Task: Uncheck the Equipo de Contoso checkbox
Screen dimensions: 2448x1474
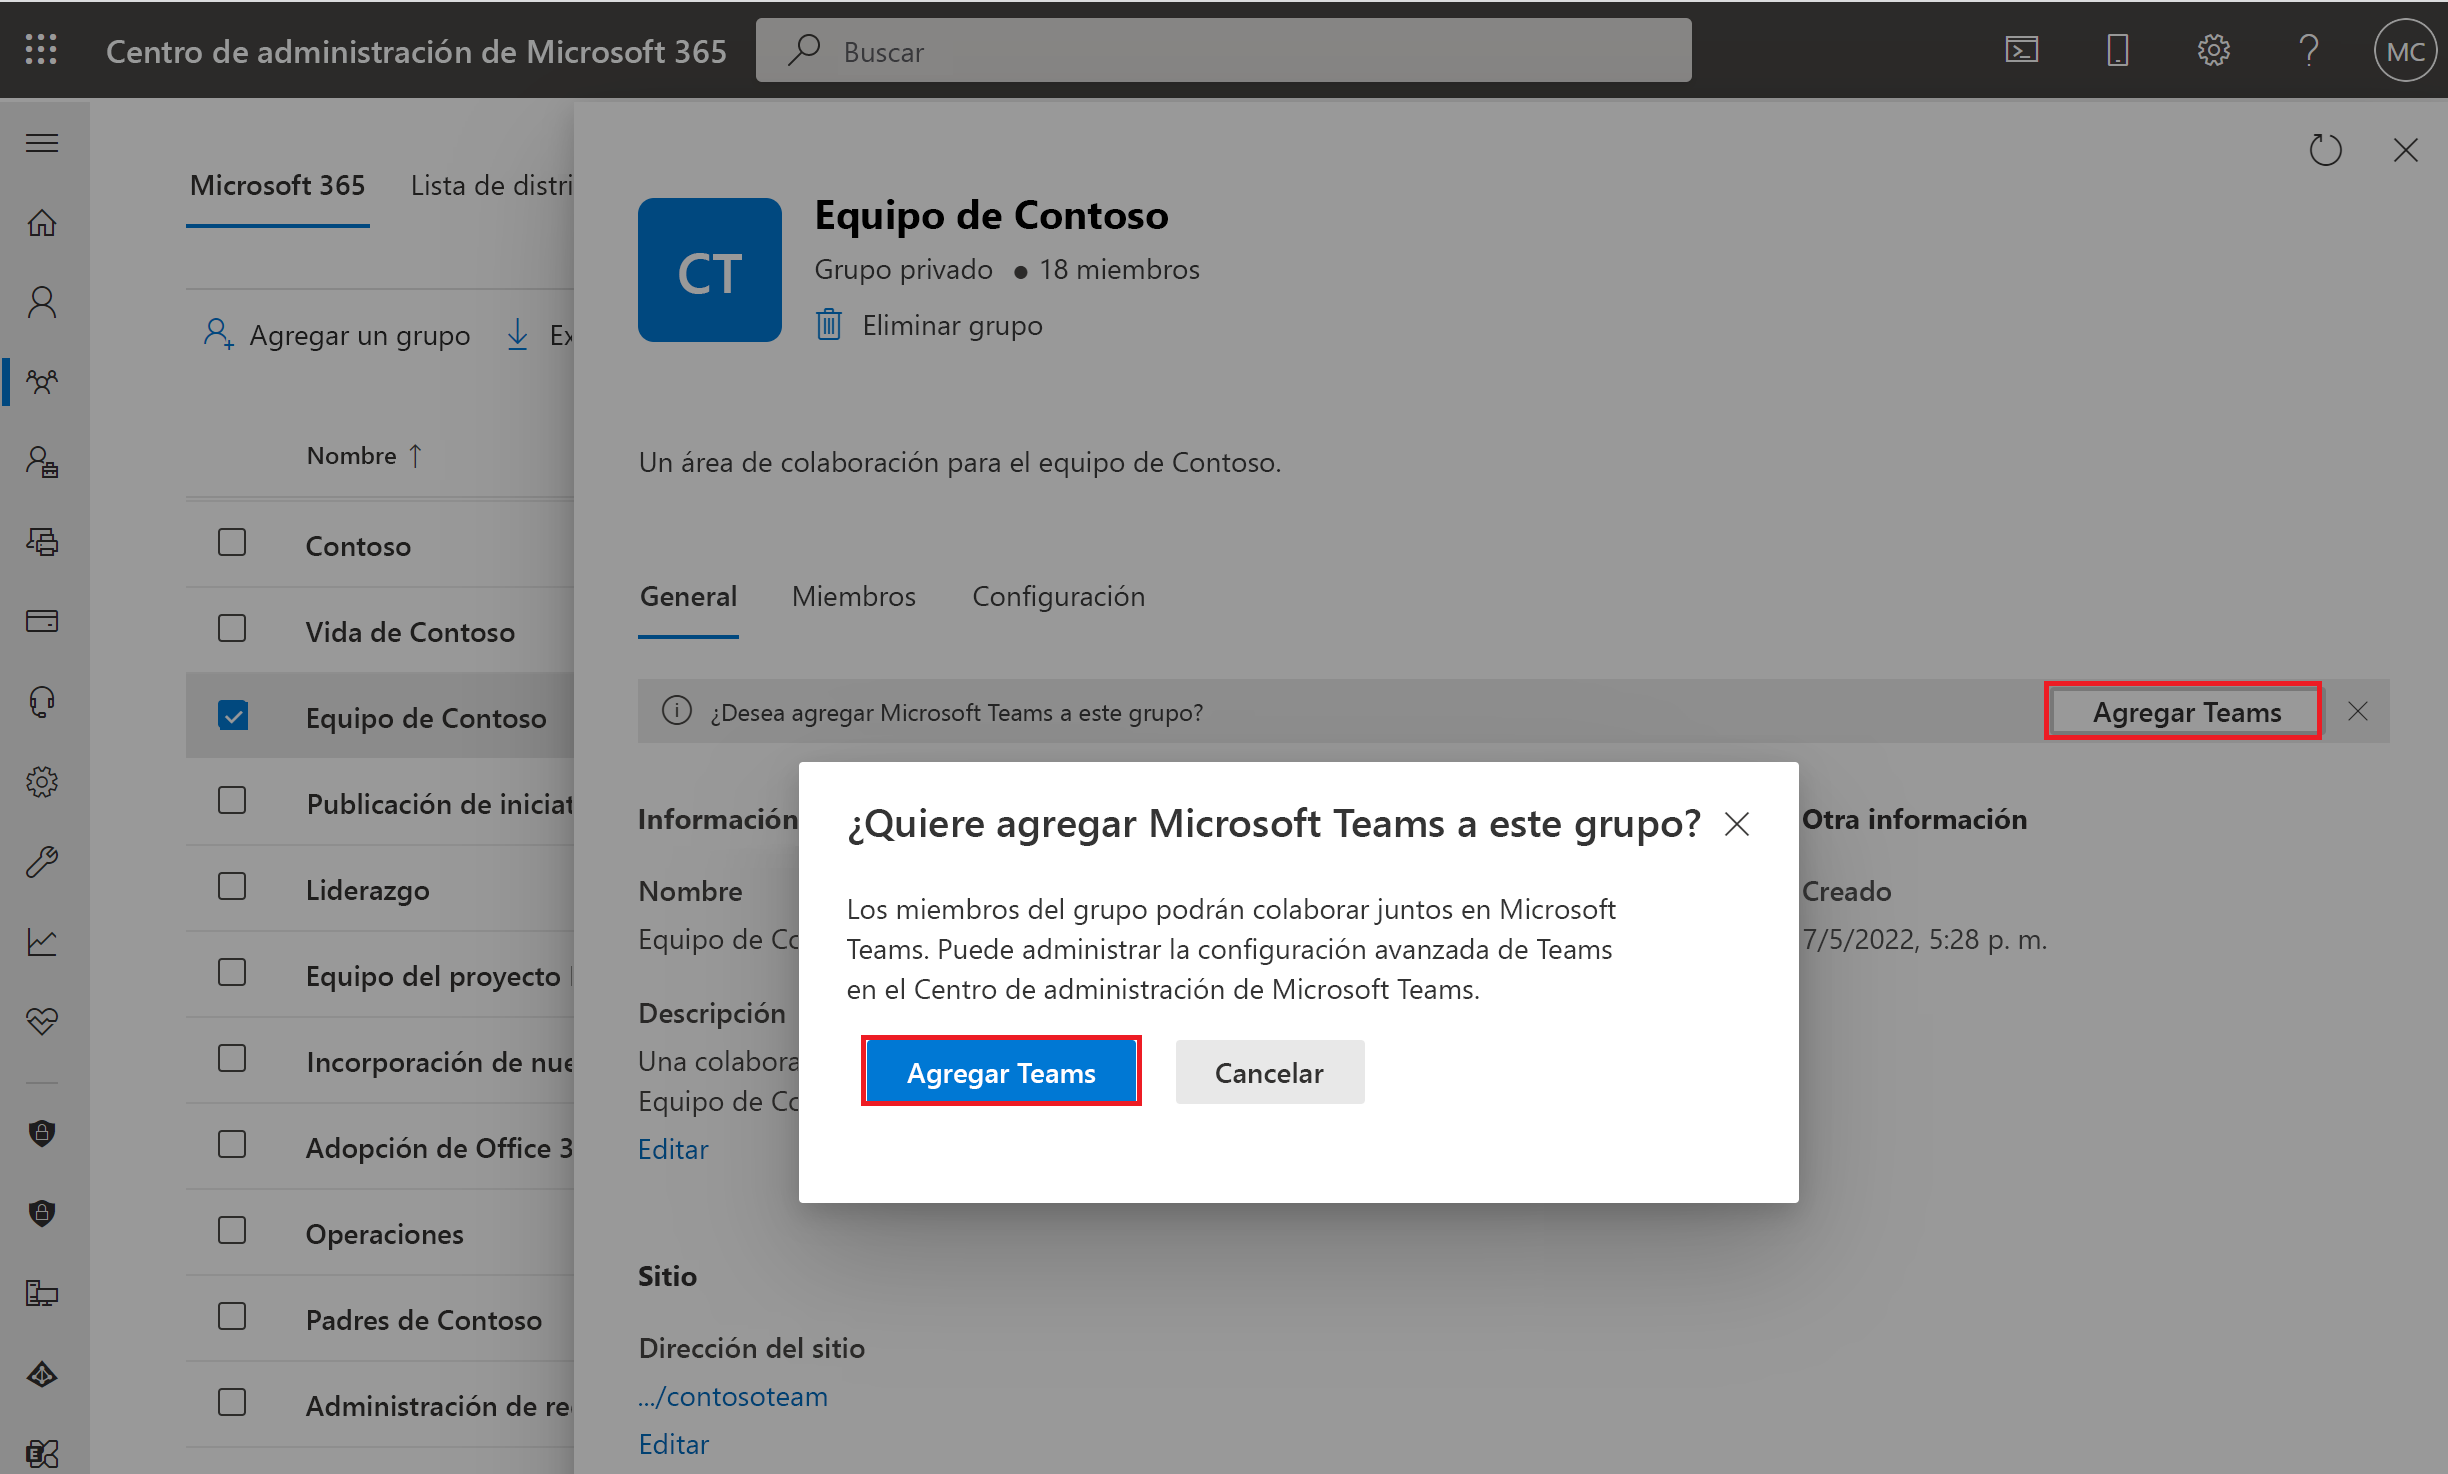Action: click(232, 715)
